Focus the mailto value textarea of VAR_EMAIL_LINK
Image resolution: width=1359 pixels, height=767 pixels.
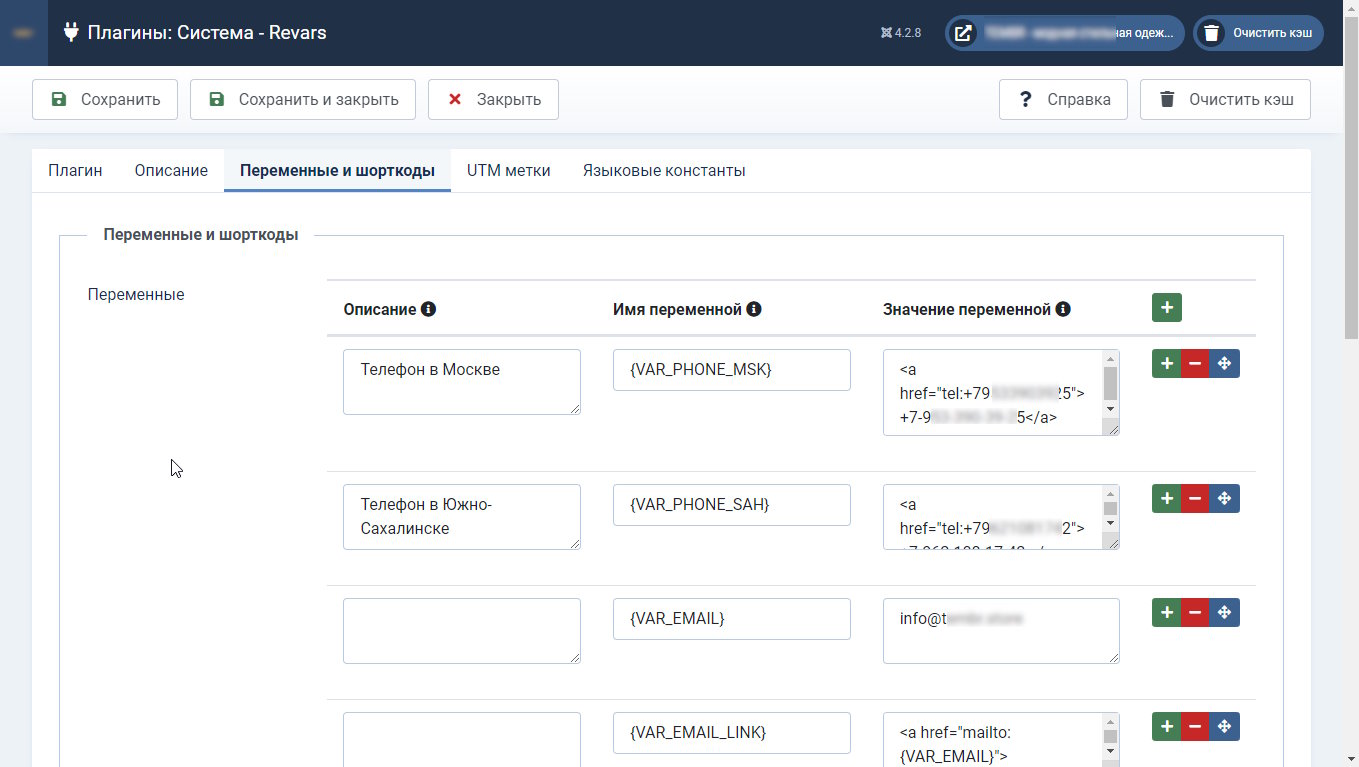click(1001, 740)
